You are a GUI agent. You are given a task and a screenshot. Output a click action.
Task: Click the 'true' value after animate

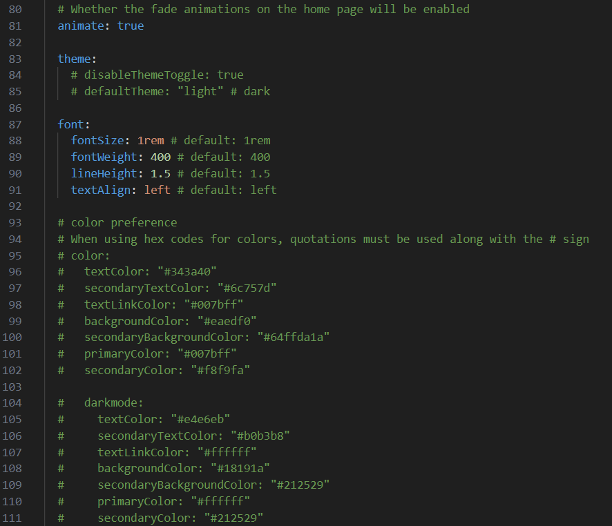[130, 25]
